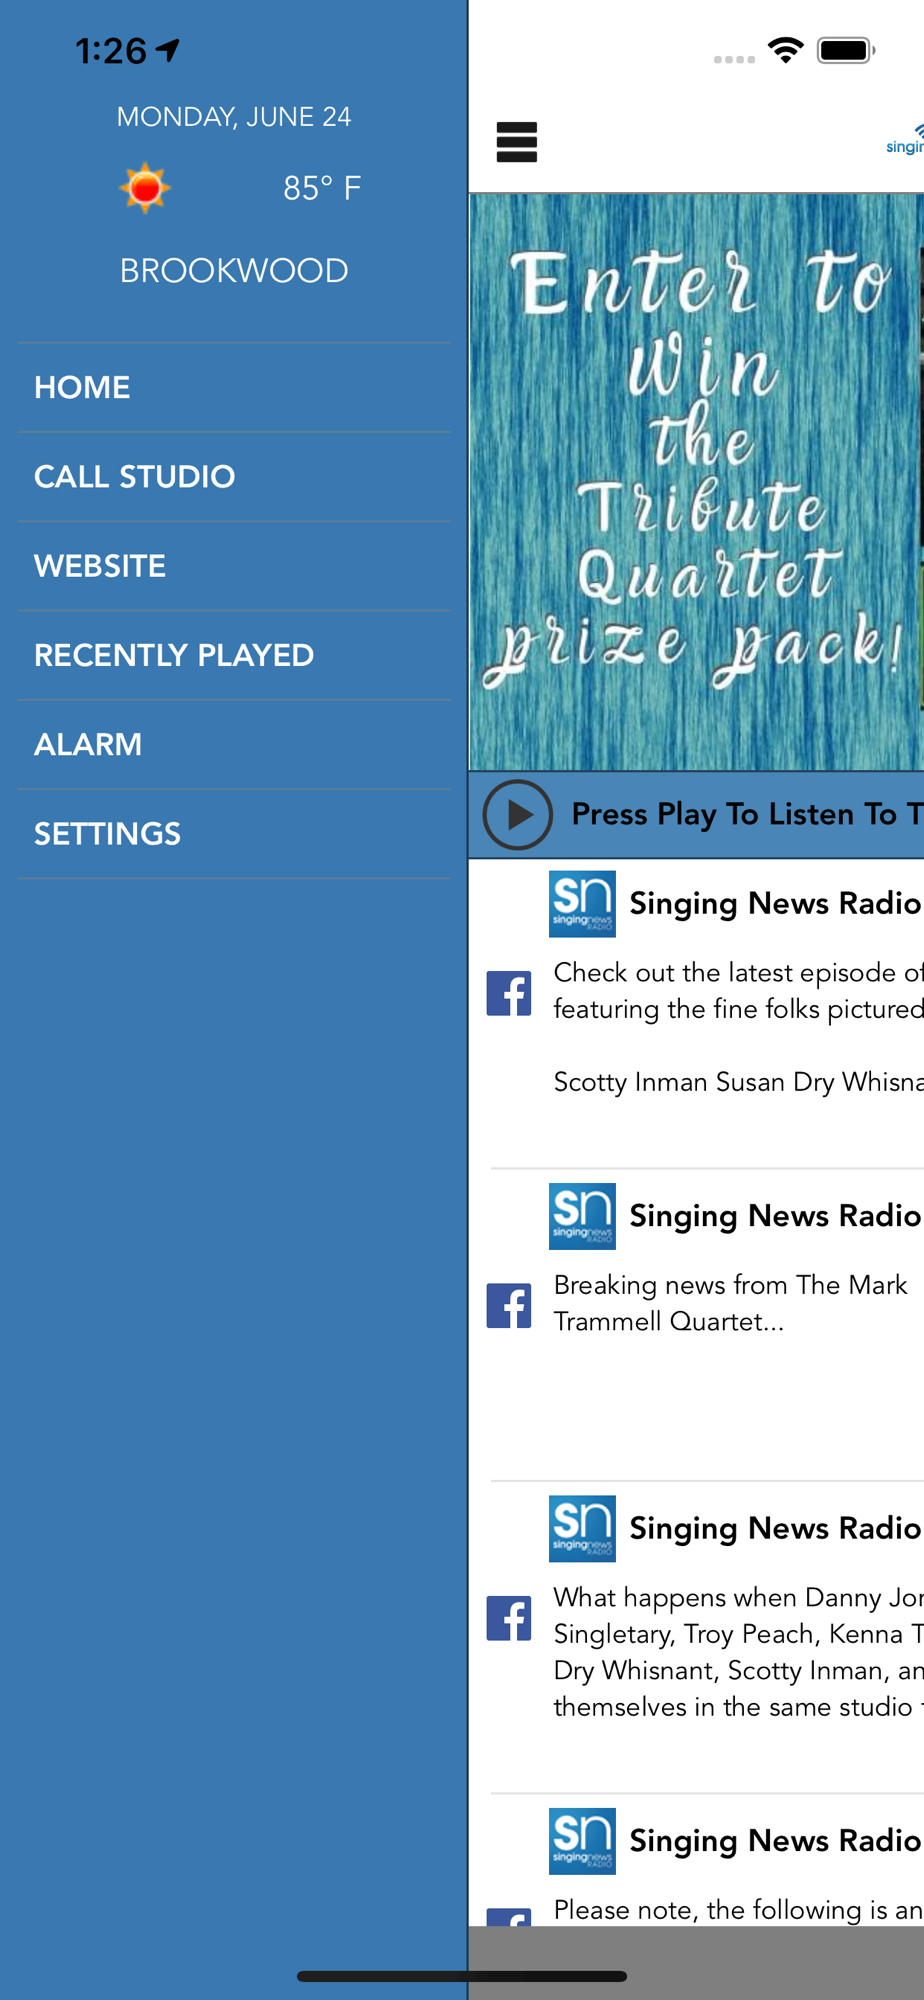Screen dimensions: 924x2000
Task: Tap Facebook icon beside latest episode post
Action: (509, 993)
